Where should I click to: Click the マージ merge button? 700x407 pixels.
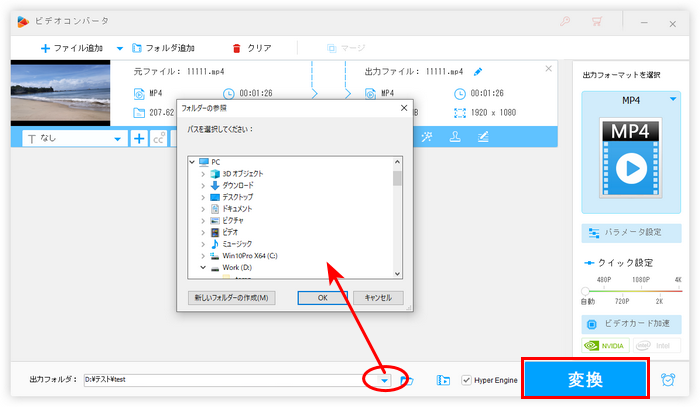click(346, 48)
